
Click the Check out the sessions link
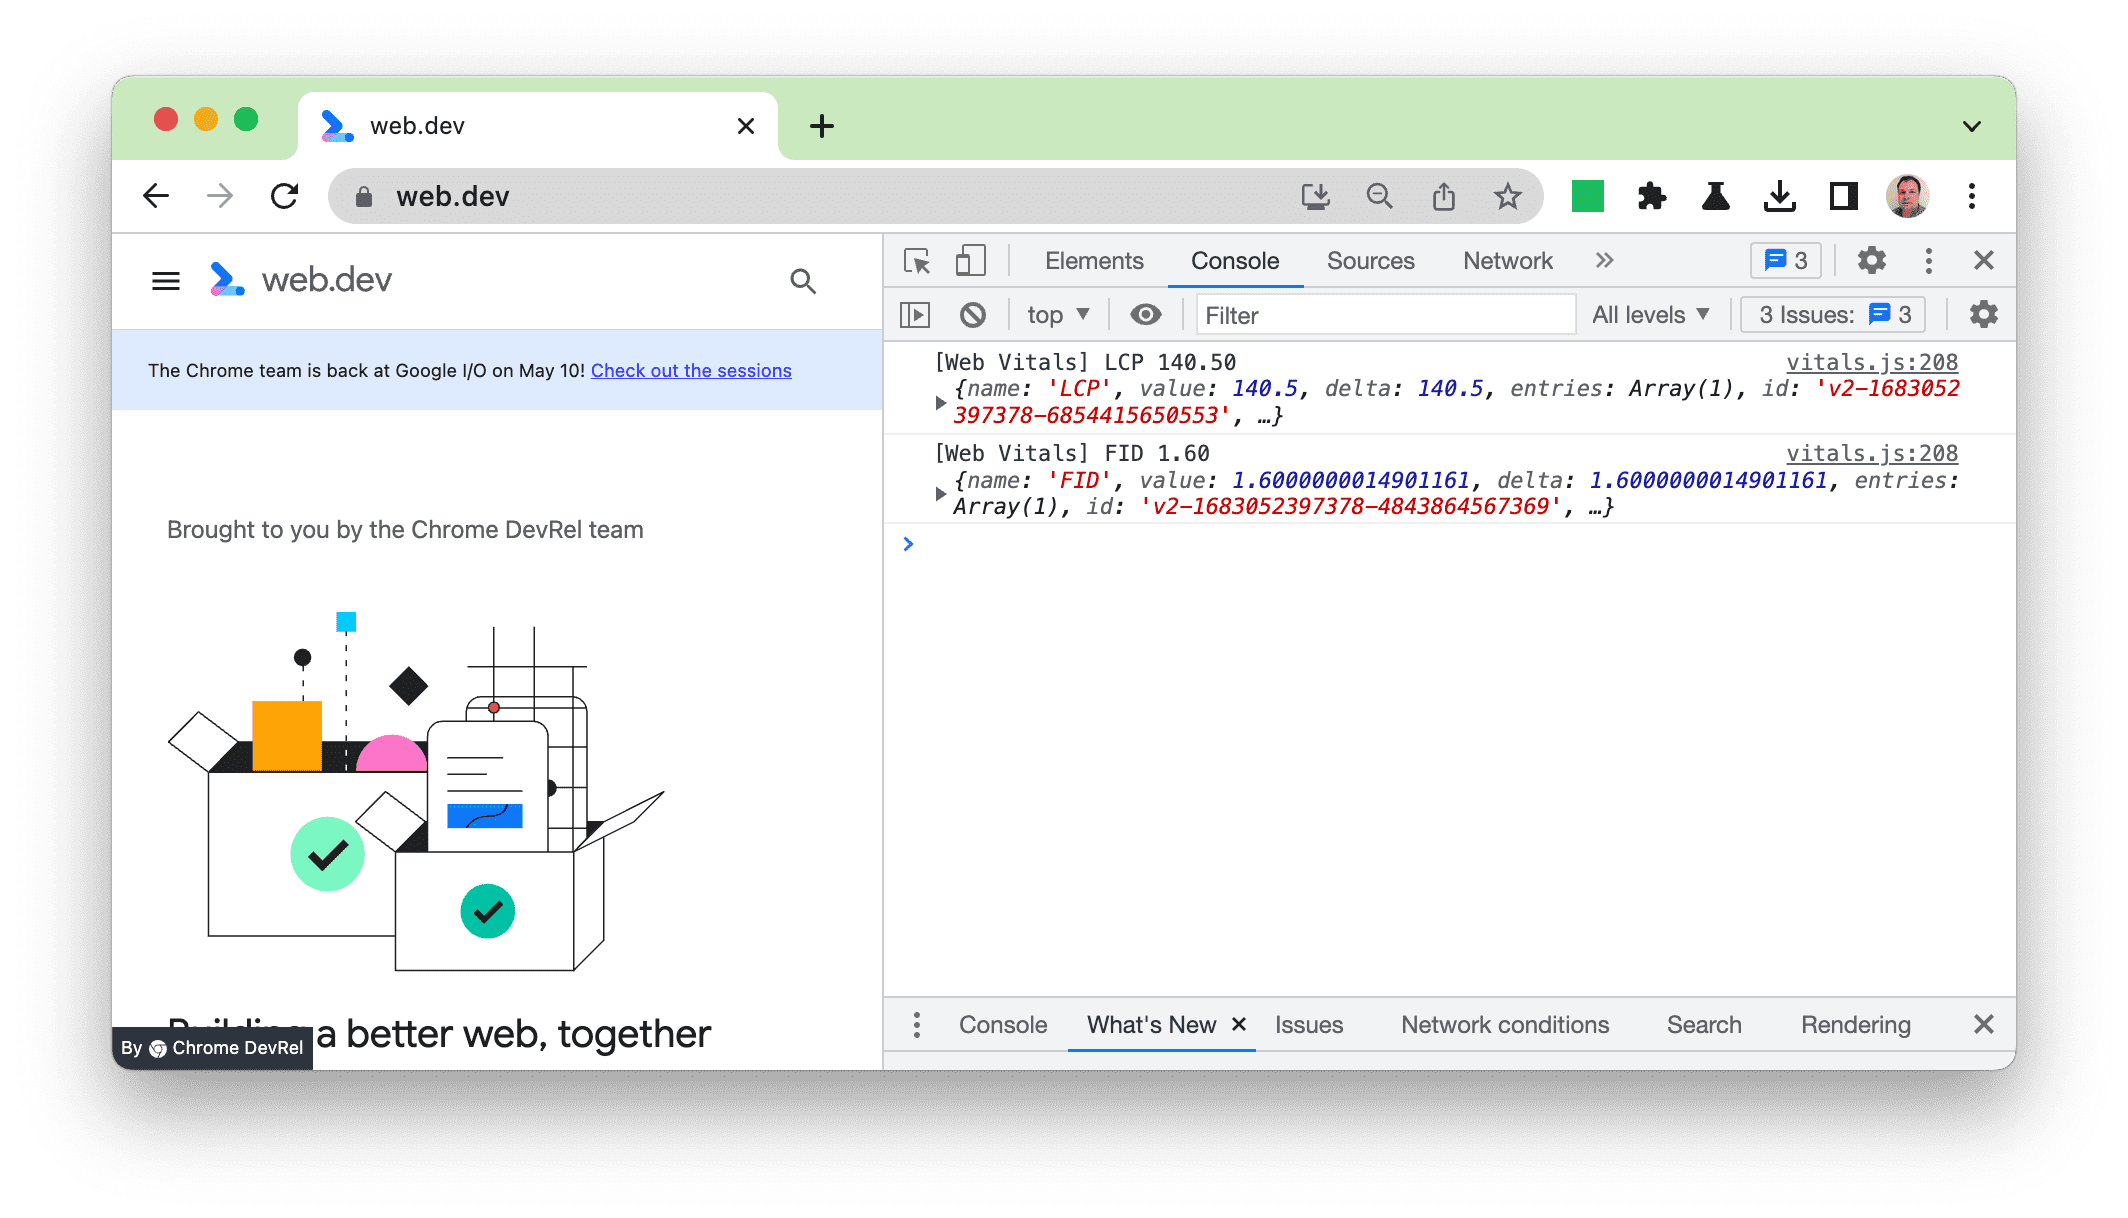pos(691,370)
